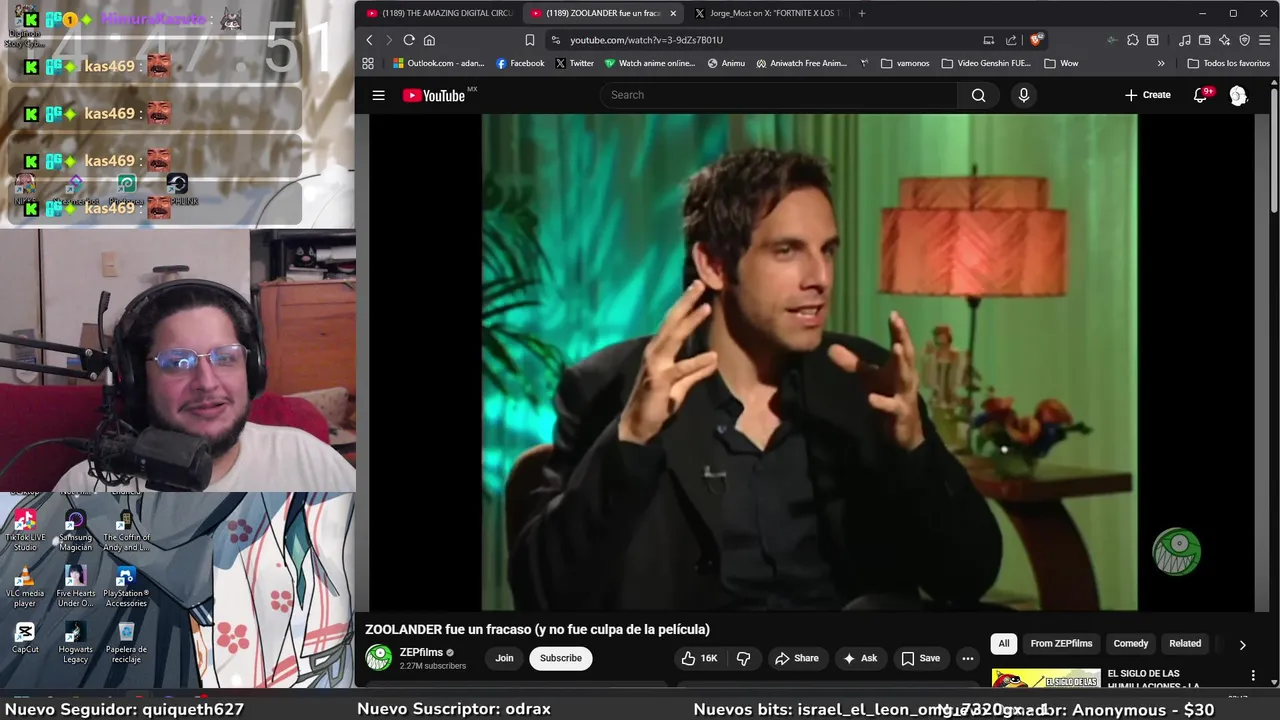Bookmark this page with the bookmark icon
Viewport: 1280px width, 720px height.
click(x=529, y=40)
